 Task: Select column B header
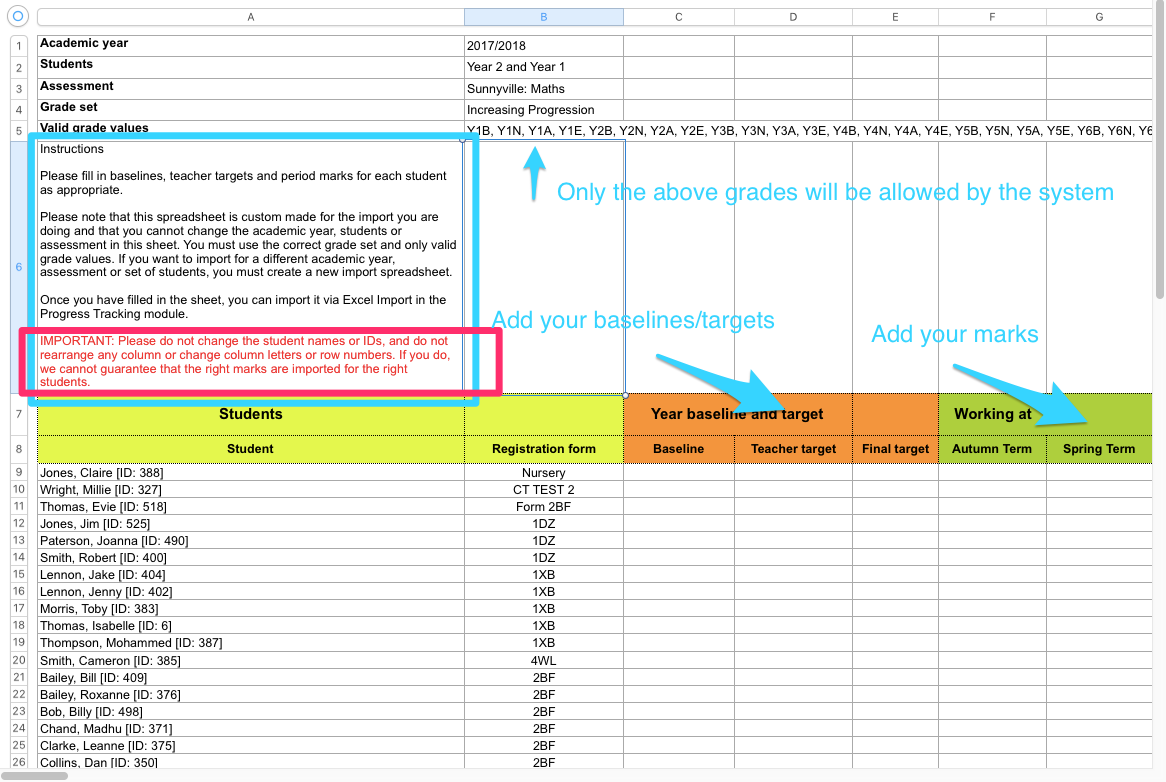point(543,17)
